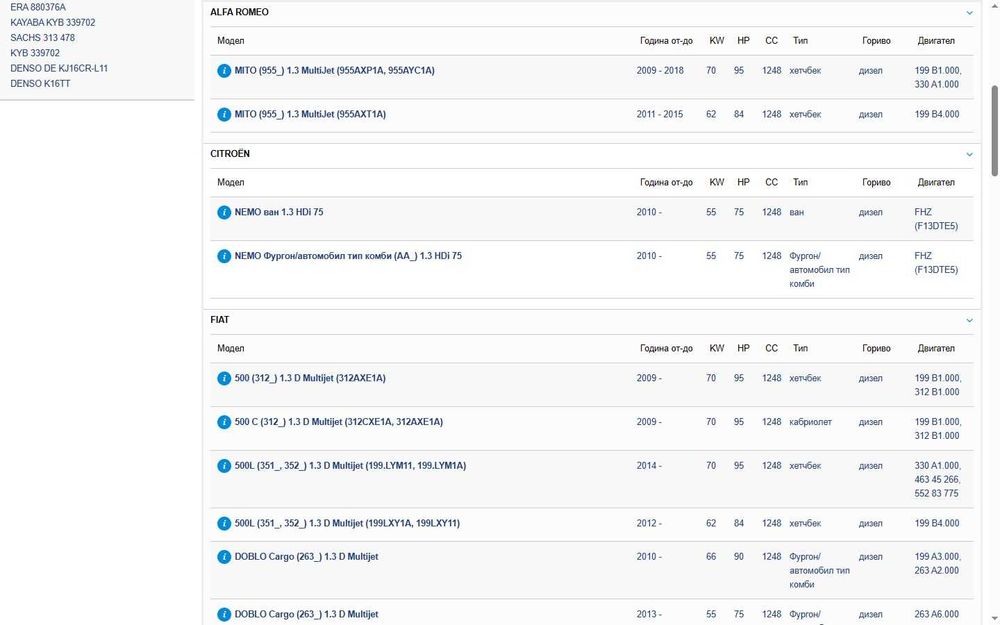Click ван type cell in NEMO row
Screen dimensions: 1000x625
click(x=797, y=212)
